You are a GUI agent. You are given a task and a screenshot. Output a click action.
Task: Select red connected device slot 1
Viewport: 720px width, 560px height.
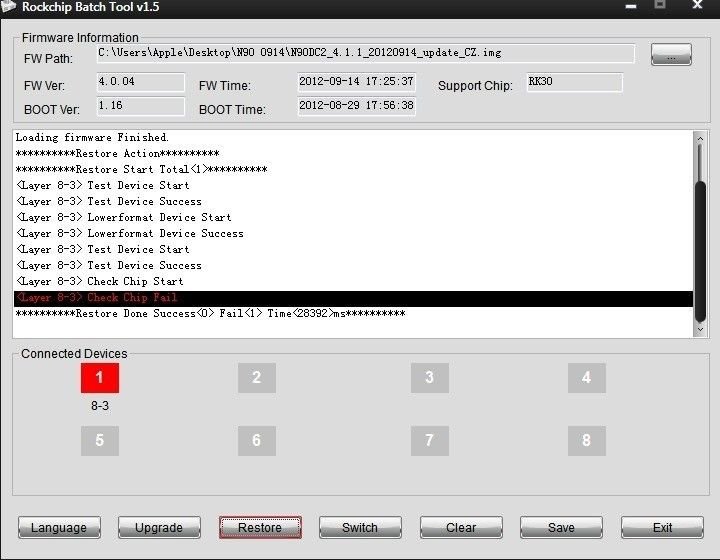click(x=100, y=378)
